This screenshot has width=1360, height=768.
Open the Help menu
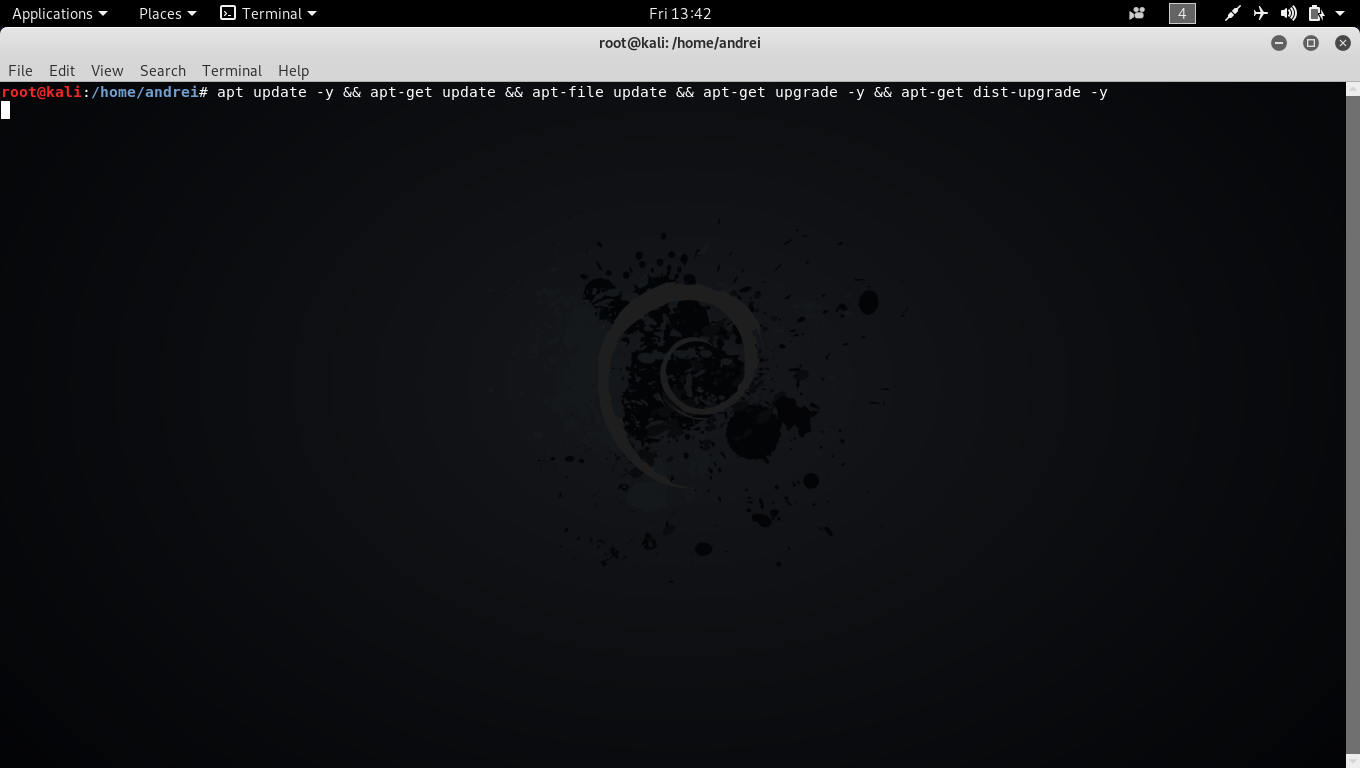pyautogui.click(x=293, y=70)
